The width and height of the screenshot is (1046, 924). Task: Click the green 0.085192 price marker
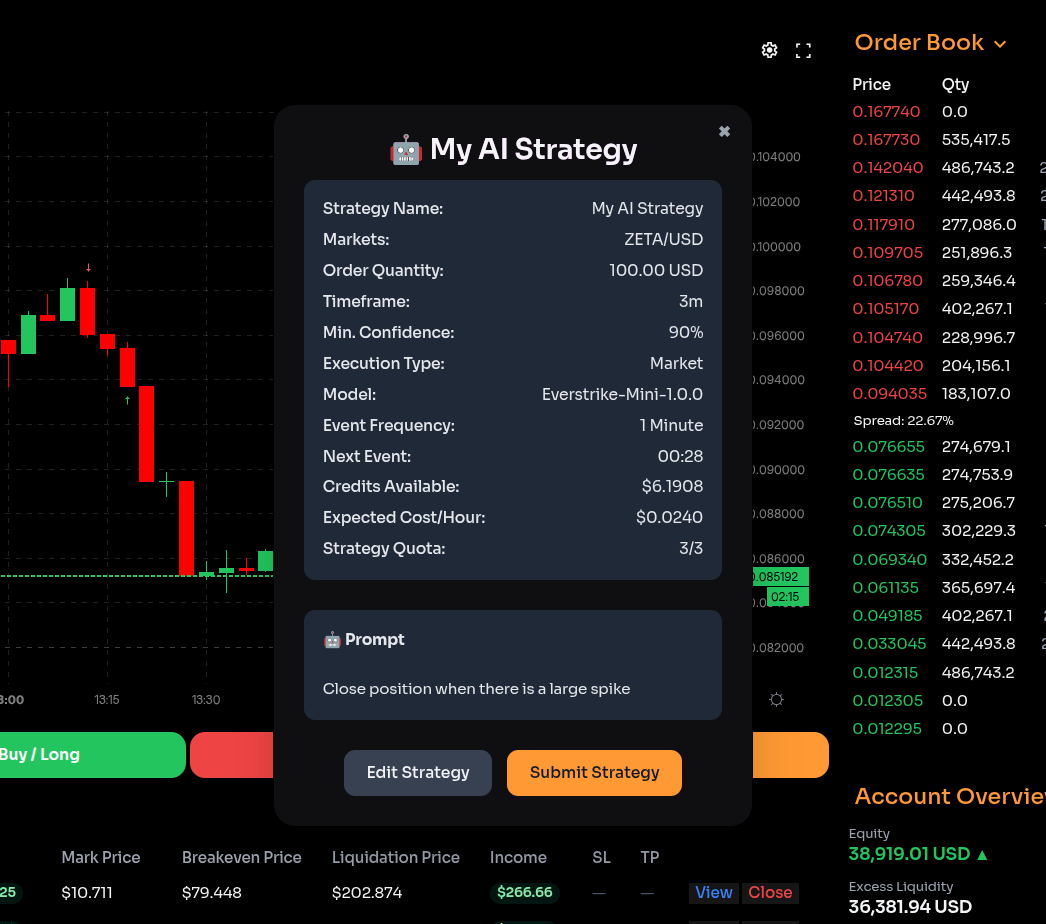click(x=780, y=577)
